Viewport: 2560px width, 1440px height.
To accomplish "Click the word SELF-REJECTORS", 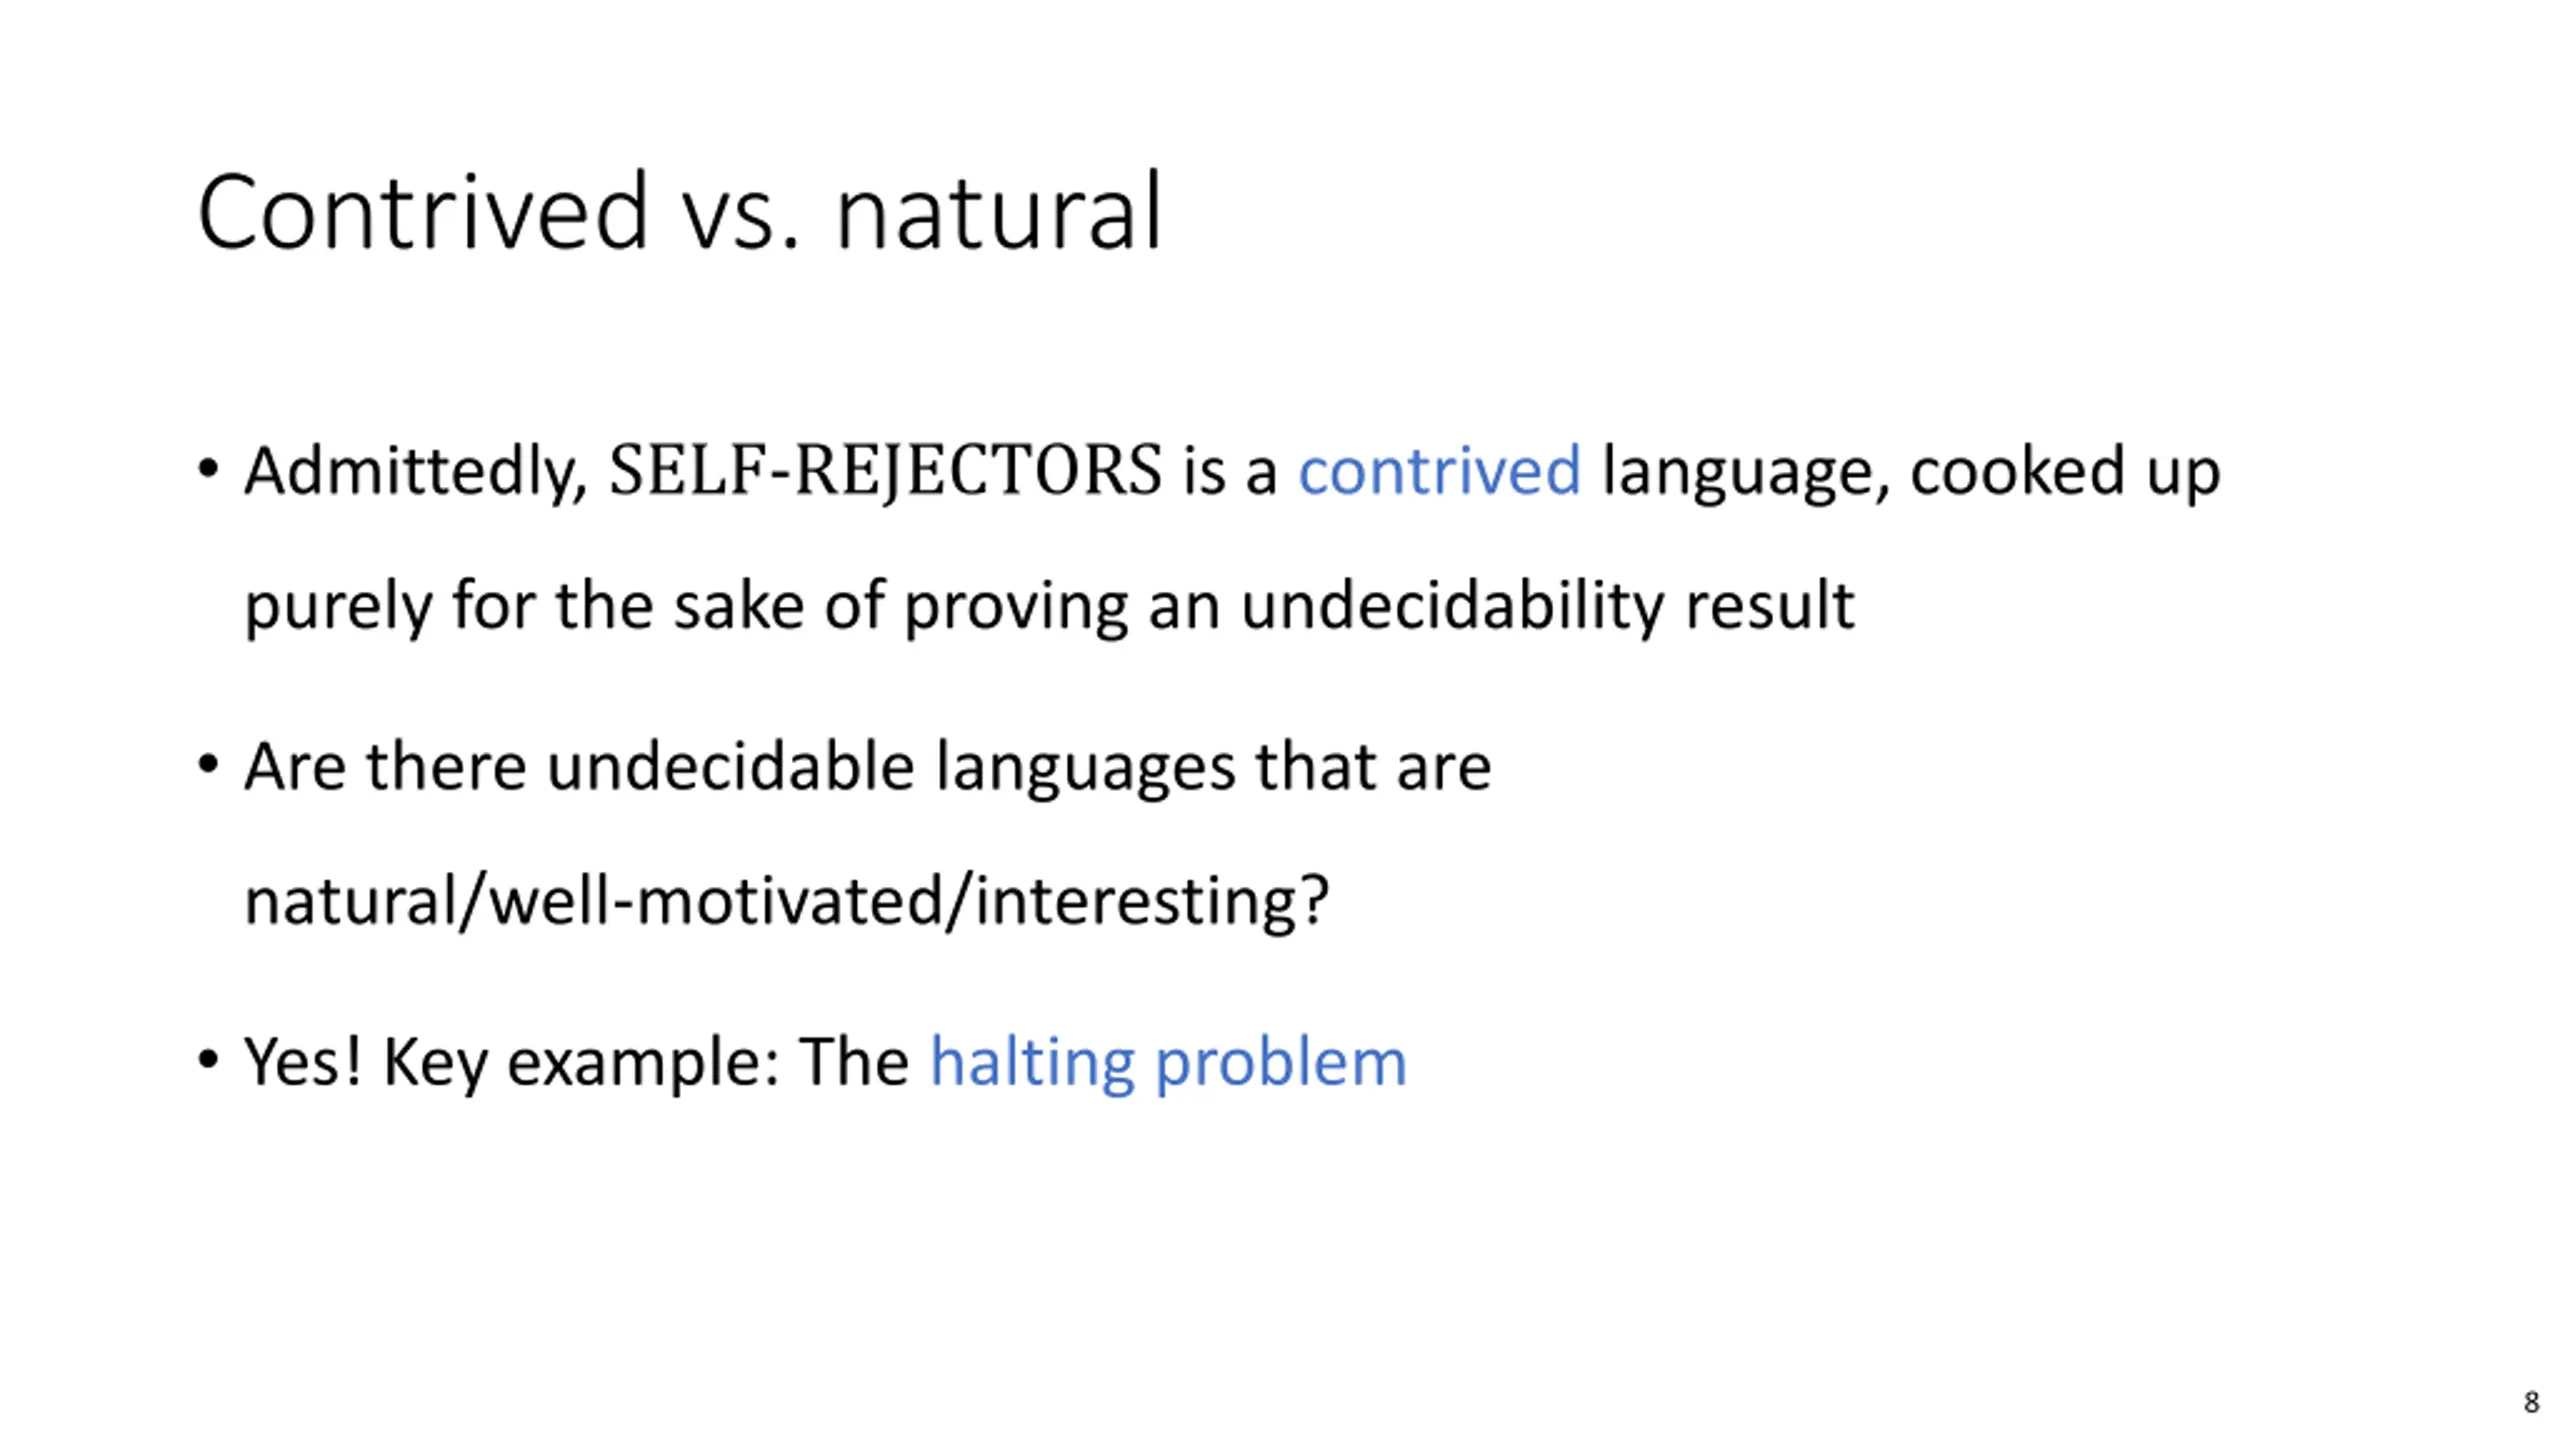I will click(886, 470).
